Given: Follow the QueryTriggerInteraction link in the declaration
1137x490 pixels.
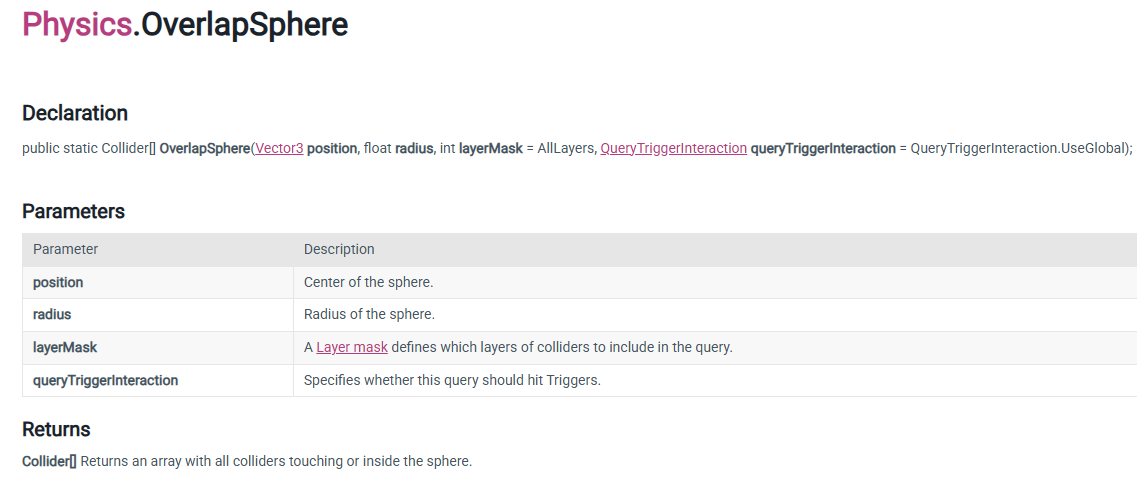Looking at the screenshot, I should click(673, 148).
